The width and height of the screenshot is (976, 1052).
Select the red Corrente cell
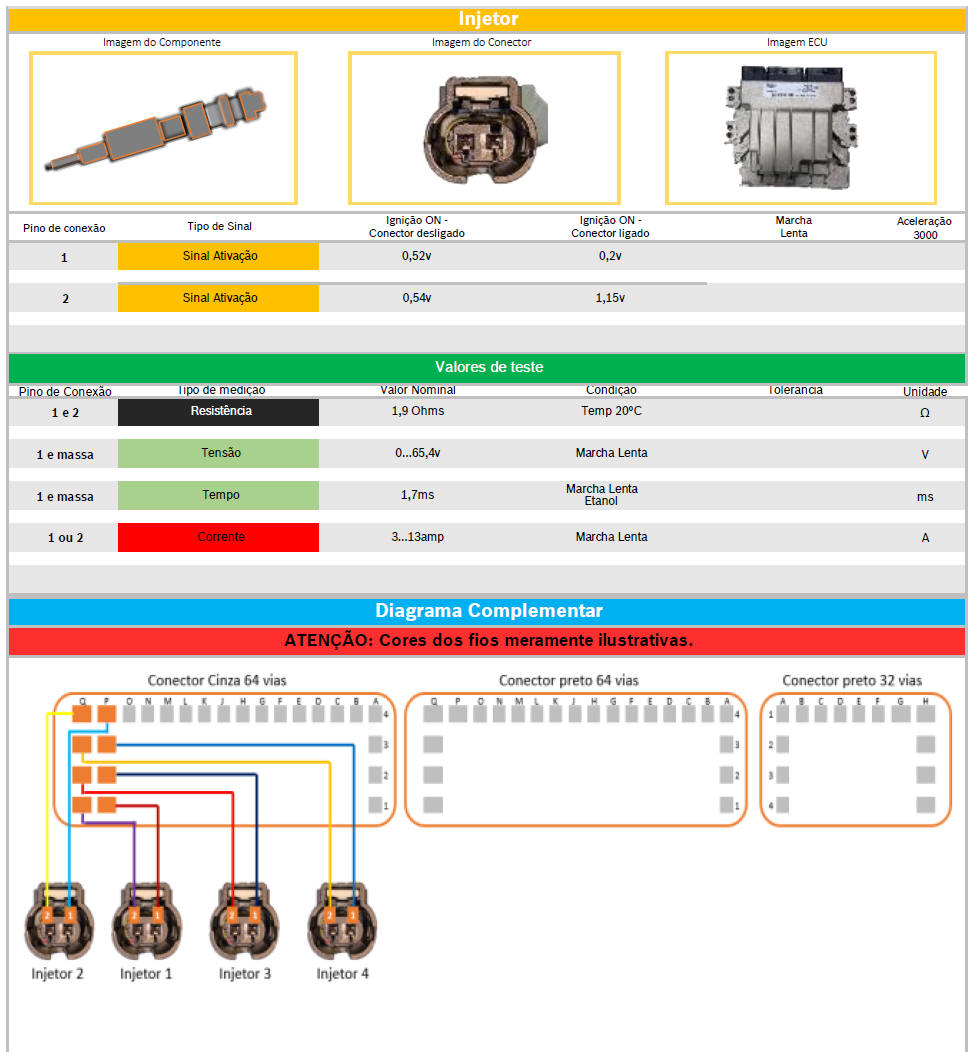218,537
